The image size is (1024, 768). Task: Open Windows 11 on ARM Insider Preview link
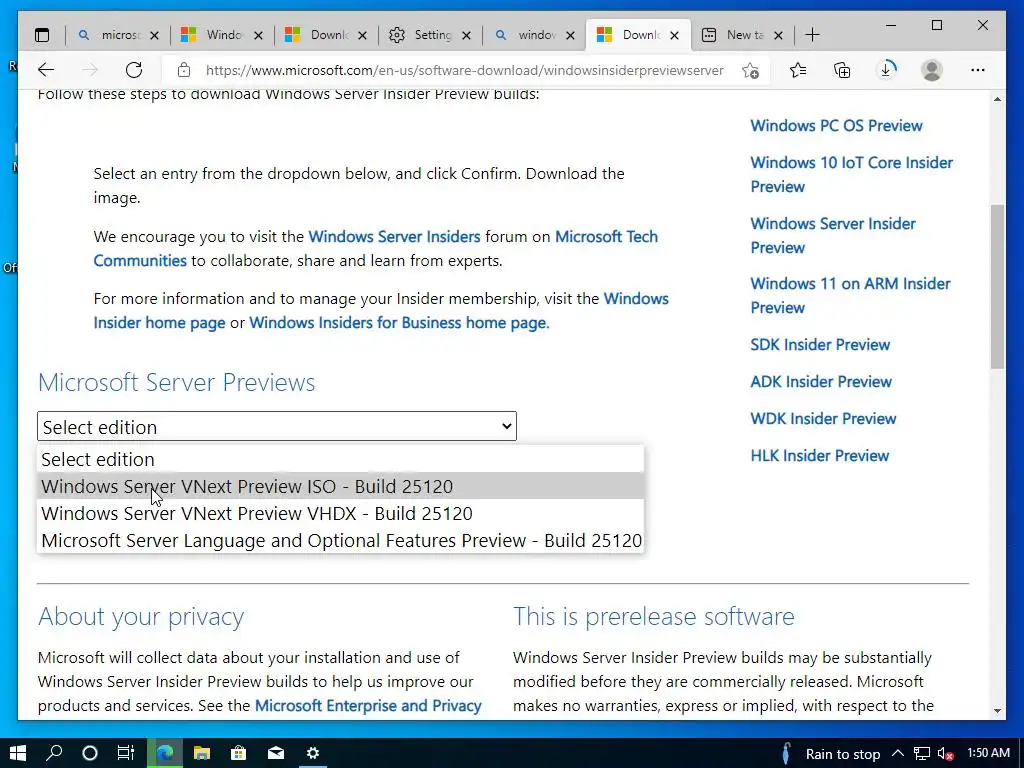[850, 295]
